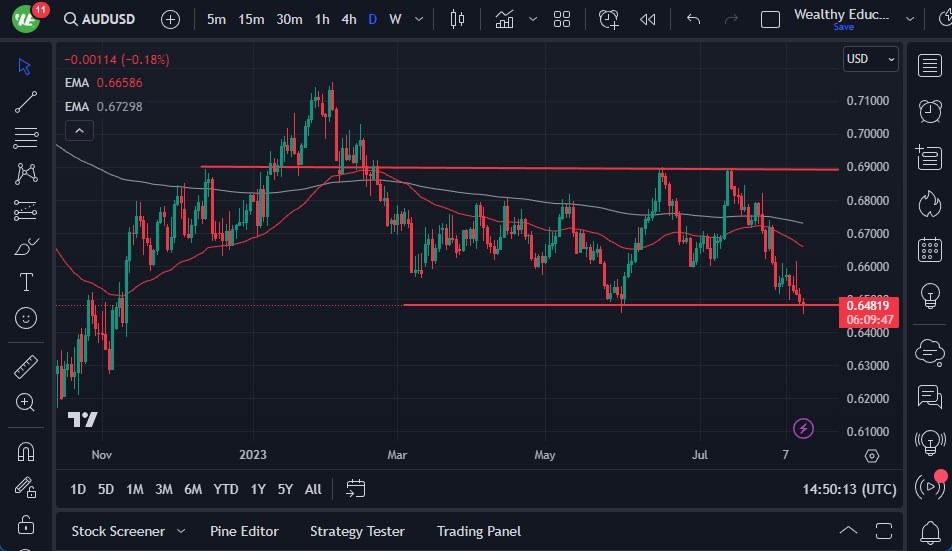Expand the Stock Screener dropdown arrow

[181, 531]
